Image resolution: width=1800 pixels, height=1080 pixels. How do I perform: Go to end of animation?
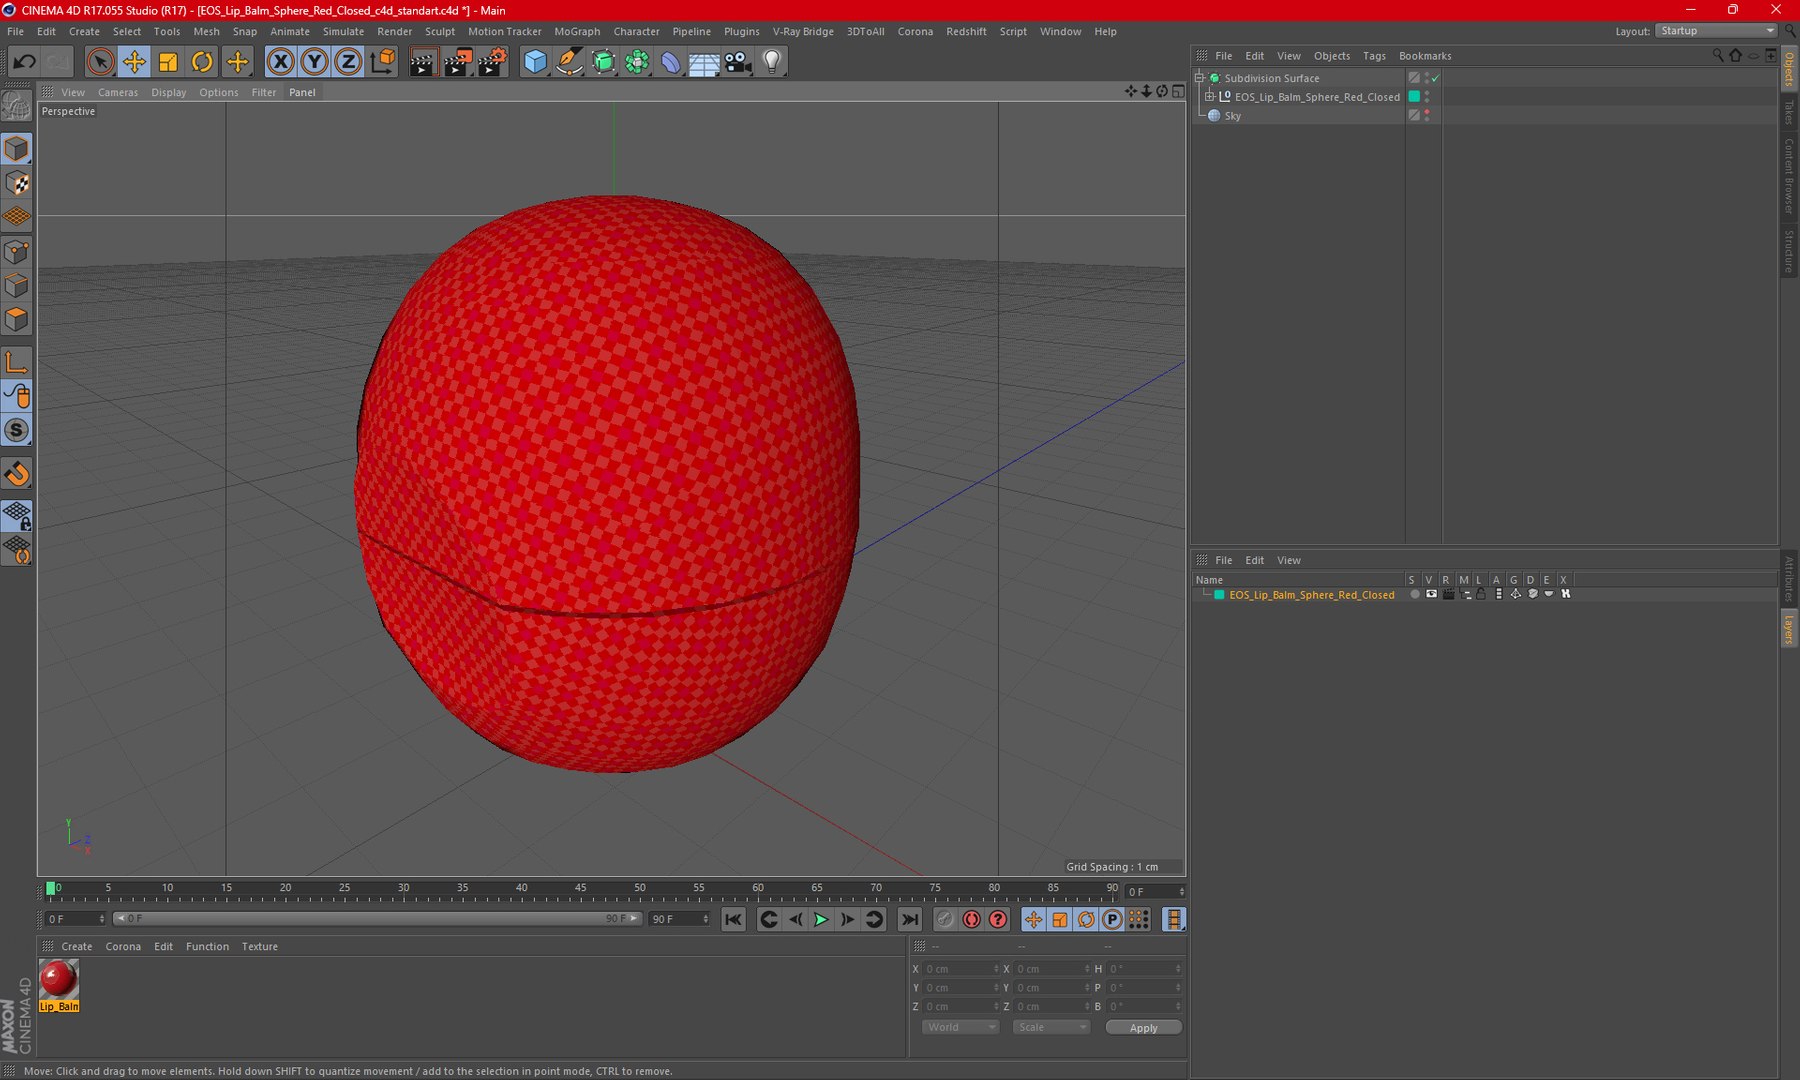point(909,919)
